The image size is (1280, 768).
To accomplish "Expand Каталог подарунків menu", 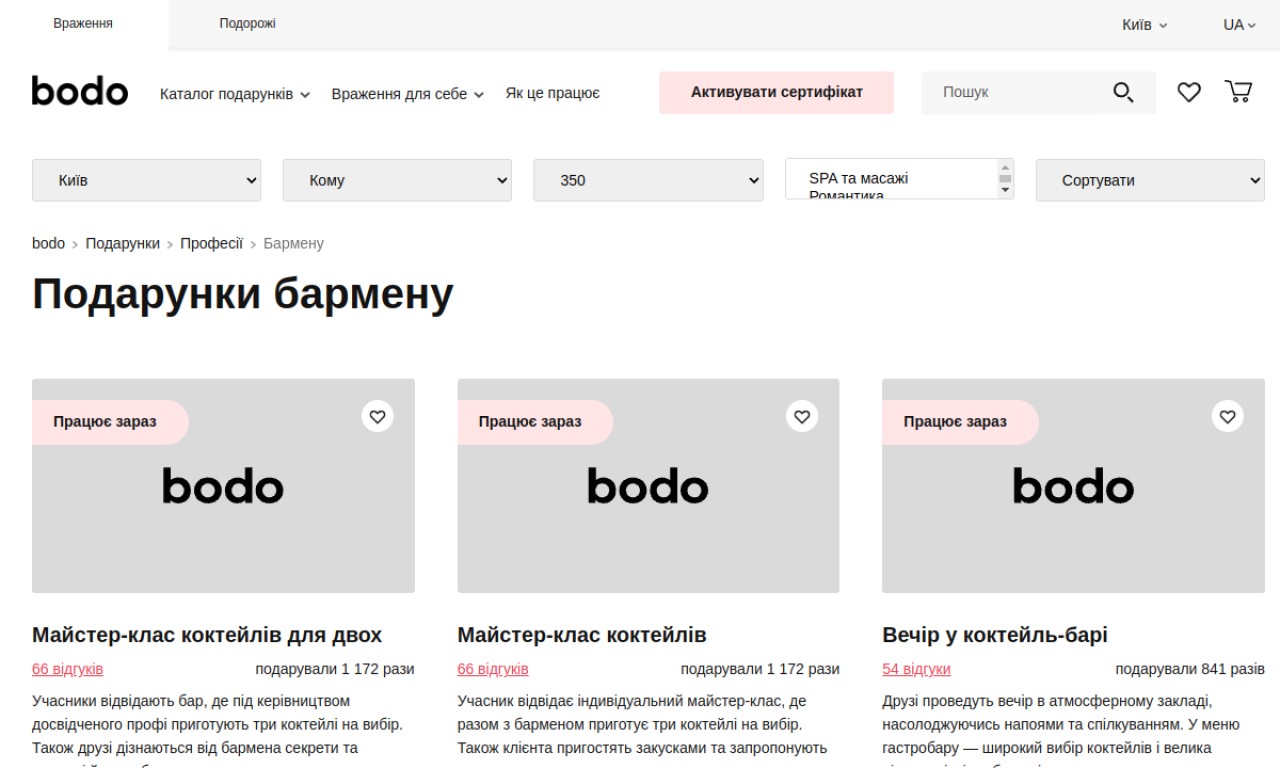I will [235, 93].
